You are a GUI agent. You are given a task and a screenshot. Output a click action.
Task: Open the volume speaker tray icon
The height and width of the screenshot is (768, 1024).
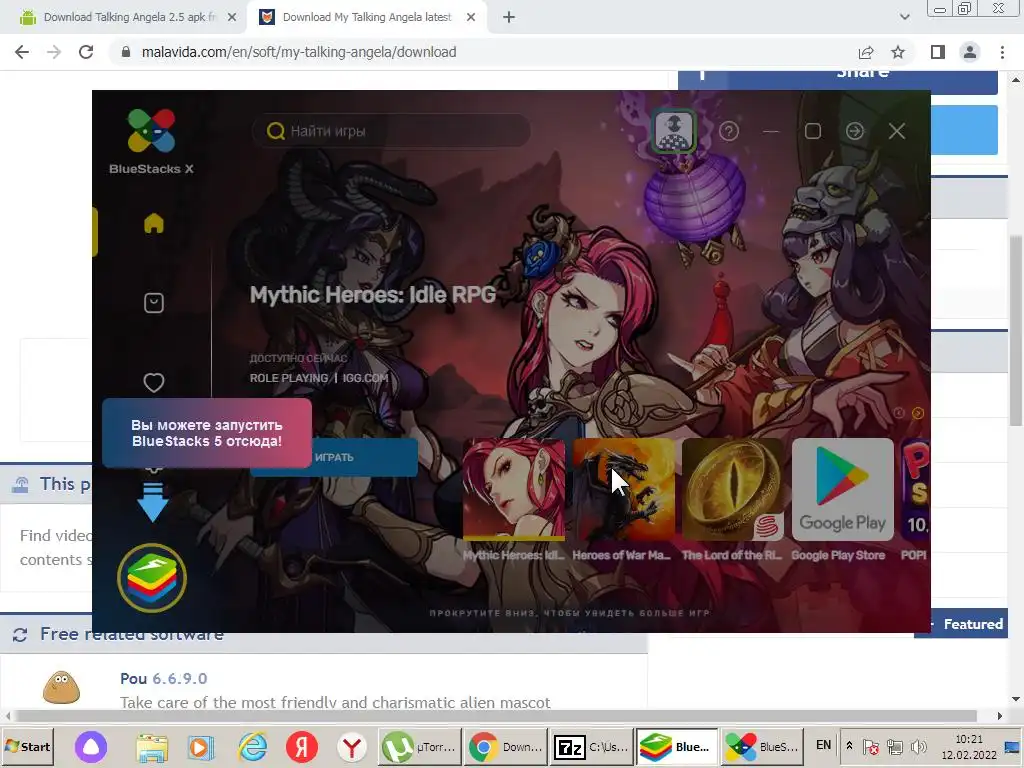919,746
